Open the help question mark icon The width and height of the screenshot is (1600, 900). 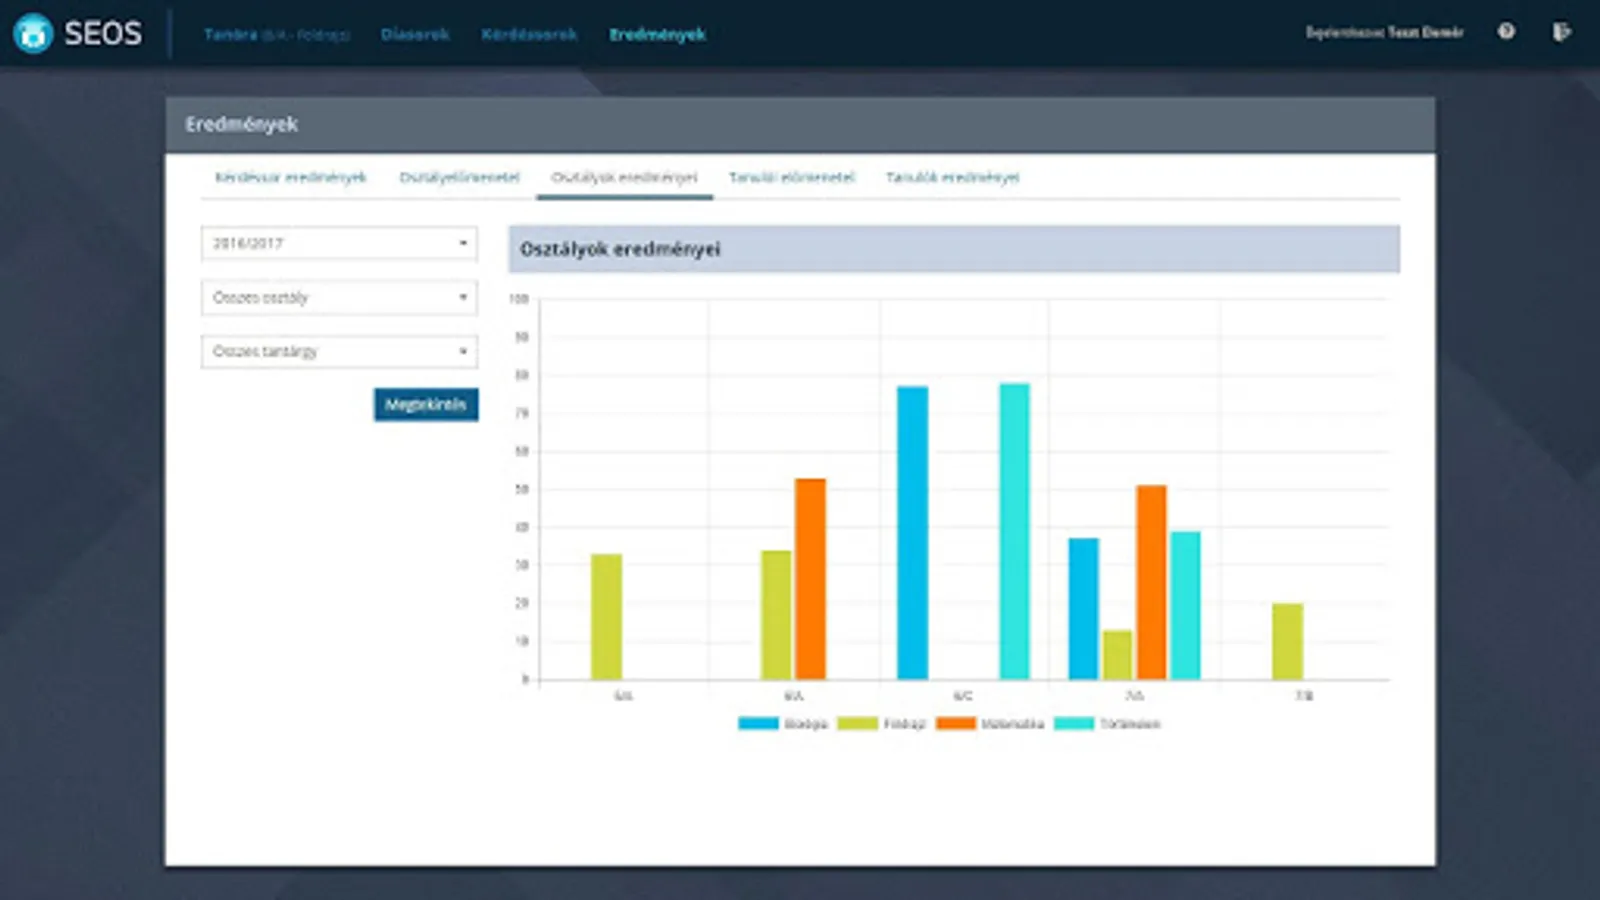(x=1506, y=32)
